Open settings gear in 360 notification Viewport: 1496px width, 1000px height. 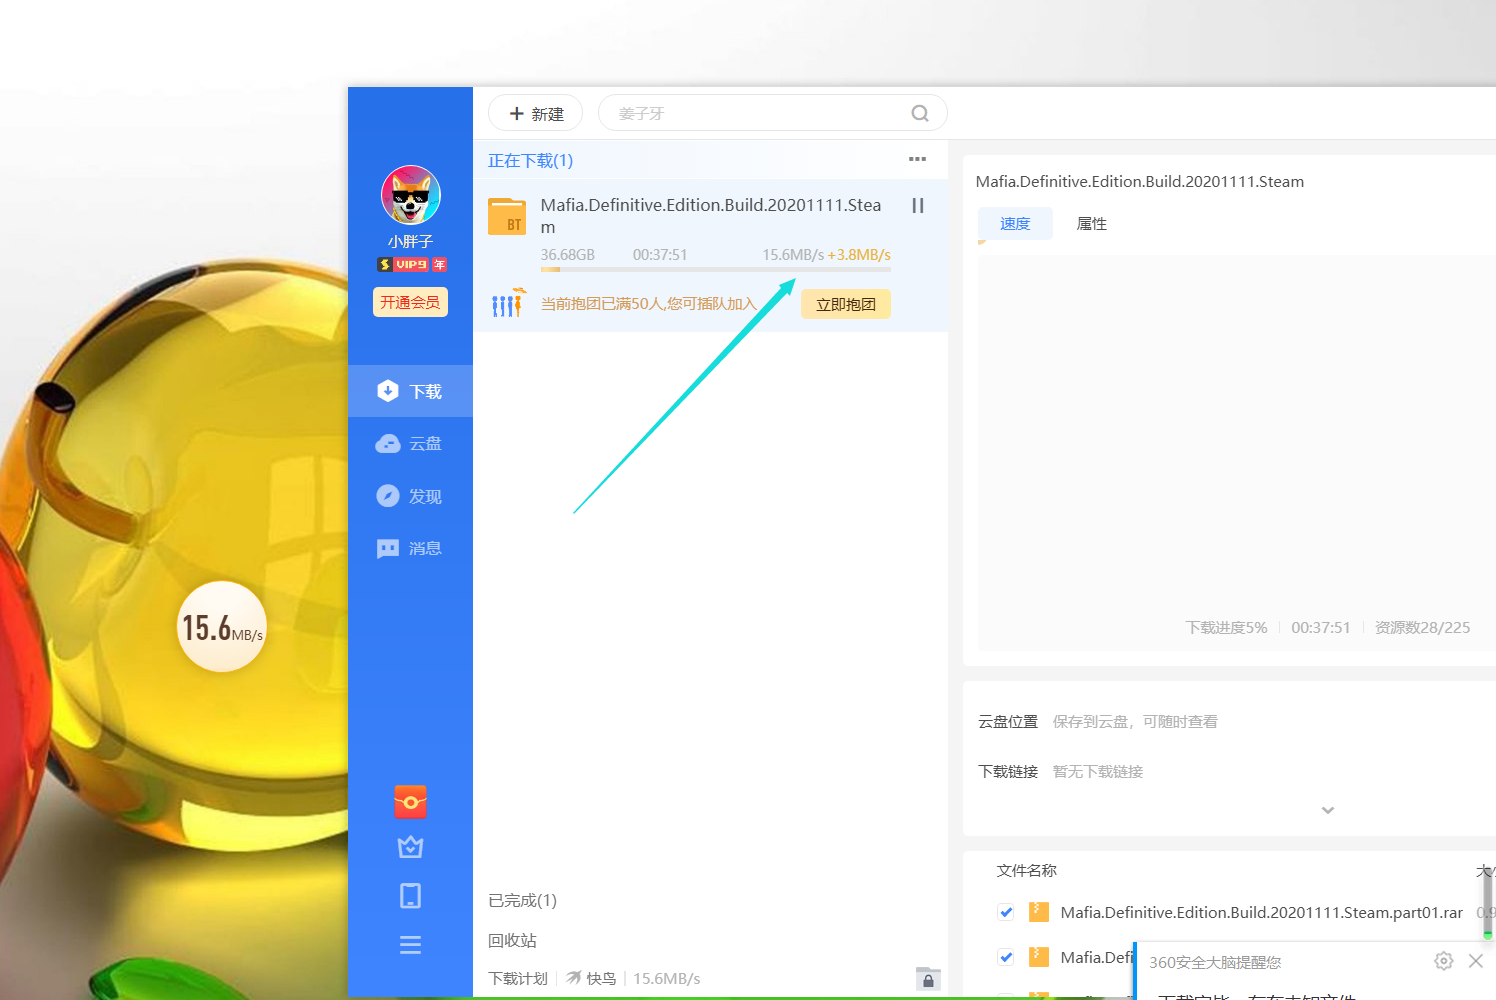pos(1443,961)
